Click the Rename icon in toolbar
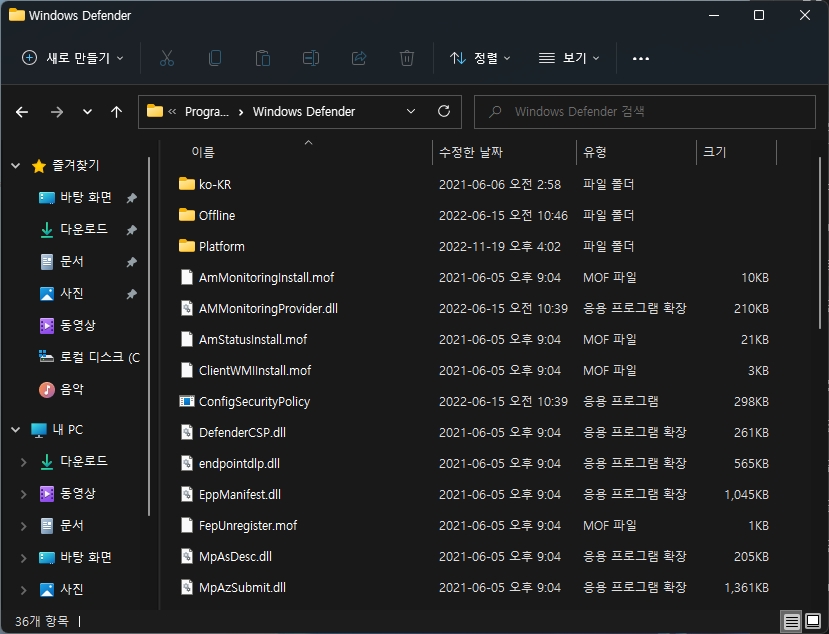Viewport: 829px width, 634px height. tap(310, 58)
